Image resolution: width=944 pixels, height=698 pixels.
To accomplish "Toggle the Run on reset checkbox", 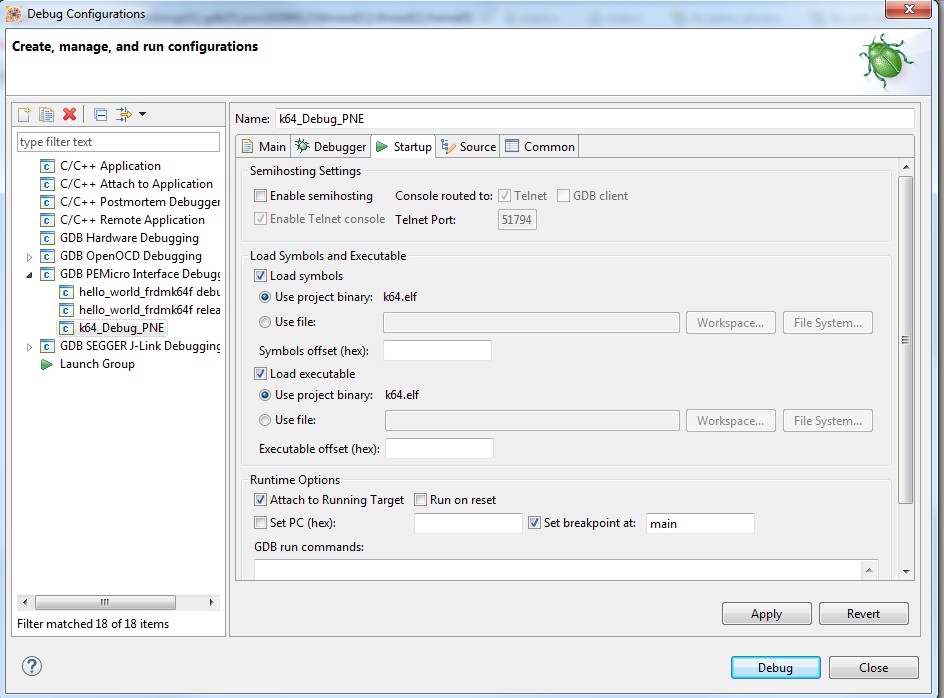I will pos(421,500).
